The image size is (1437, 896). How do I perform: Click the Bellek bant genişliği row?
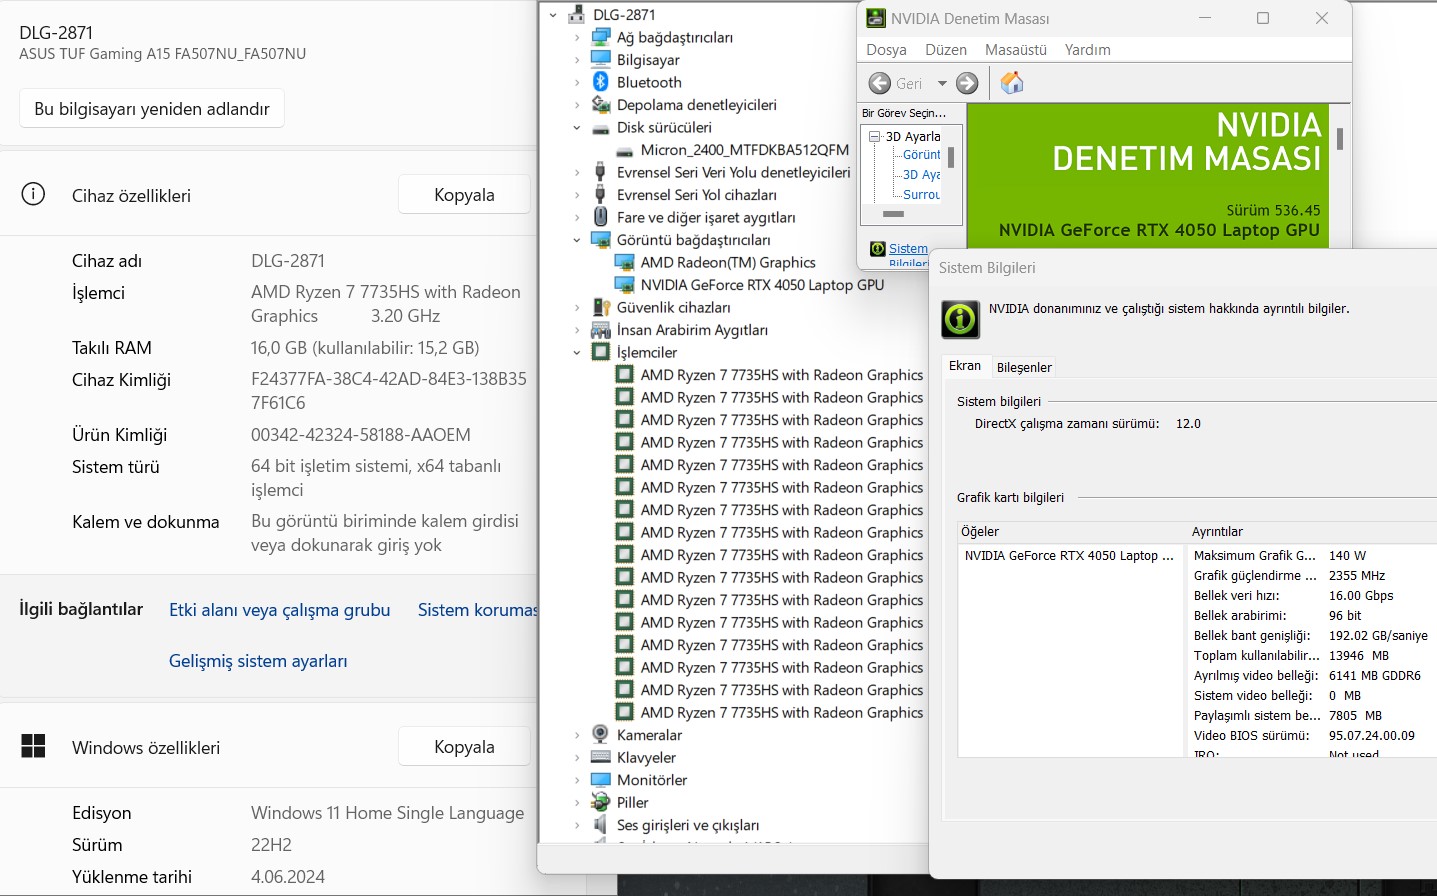point(1313,635)
